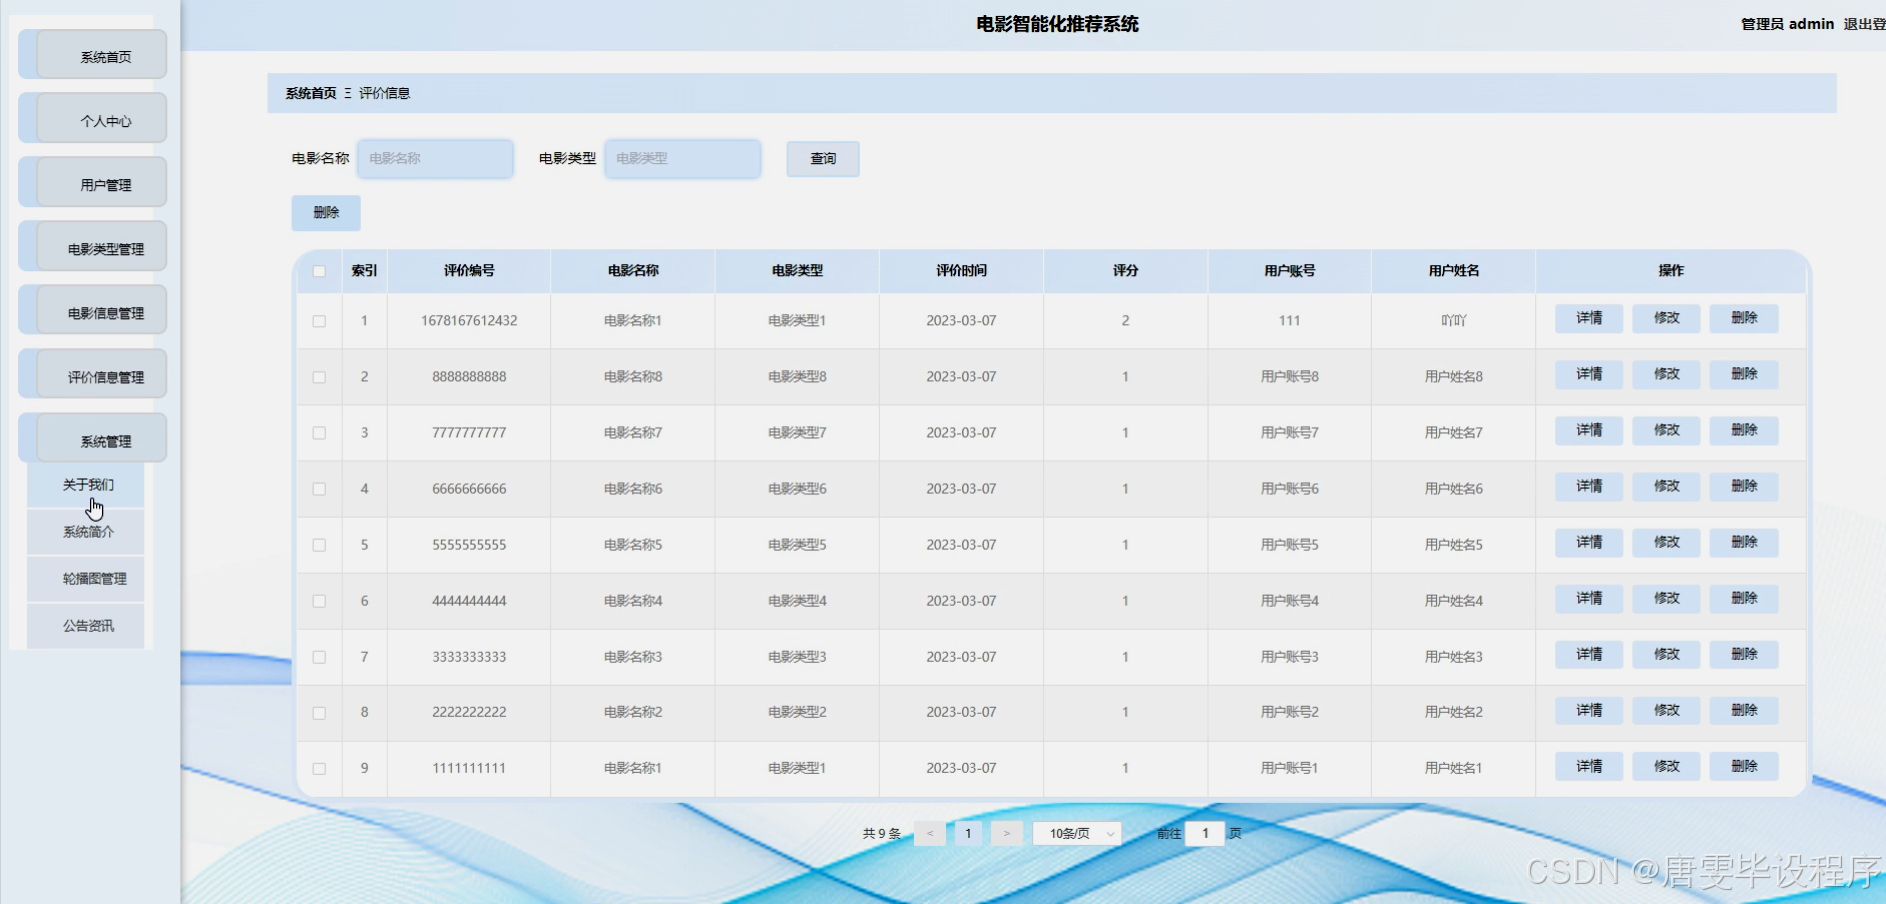Screen dimensions: 1886x904
Task: Focus the 电影类型 search input
Action: (x=683, y=158)
